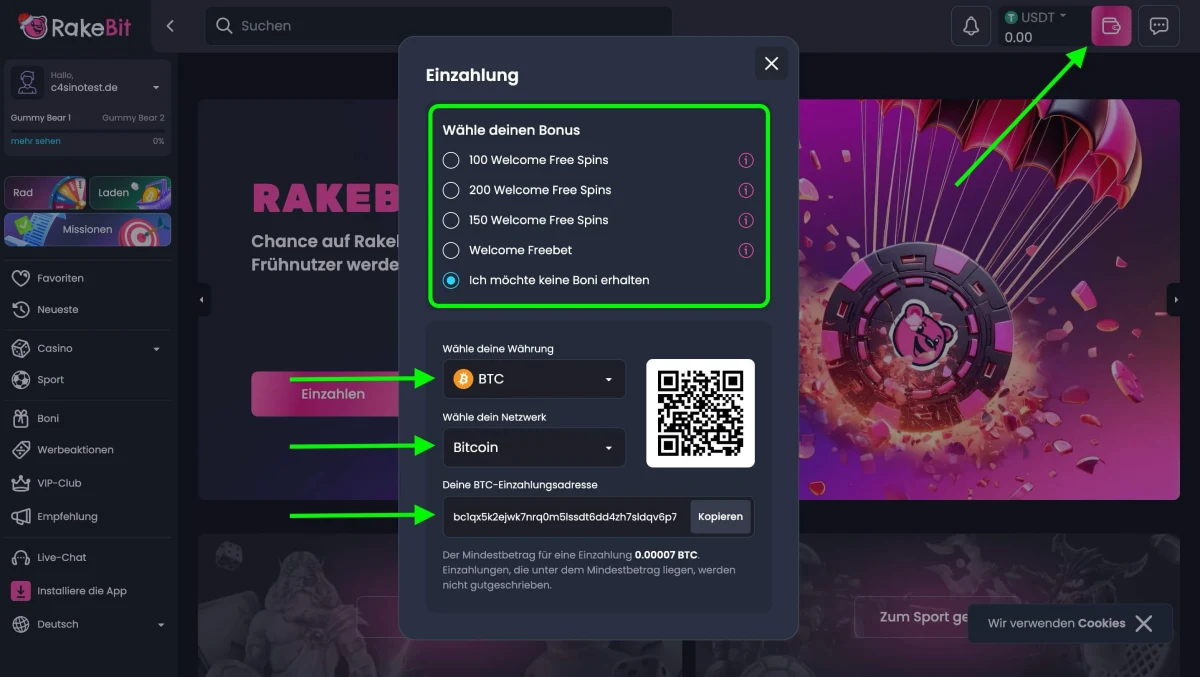Select 100 Welcome Free Spins radio option

click(x=451, y=160)
